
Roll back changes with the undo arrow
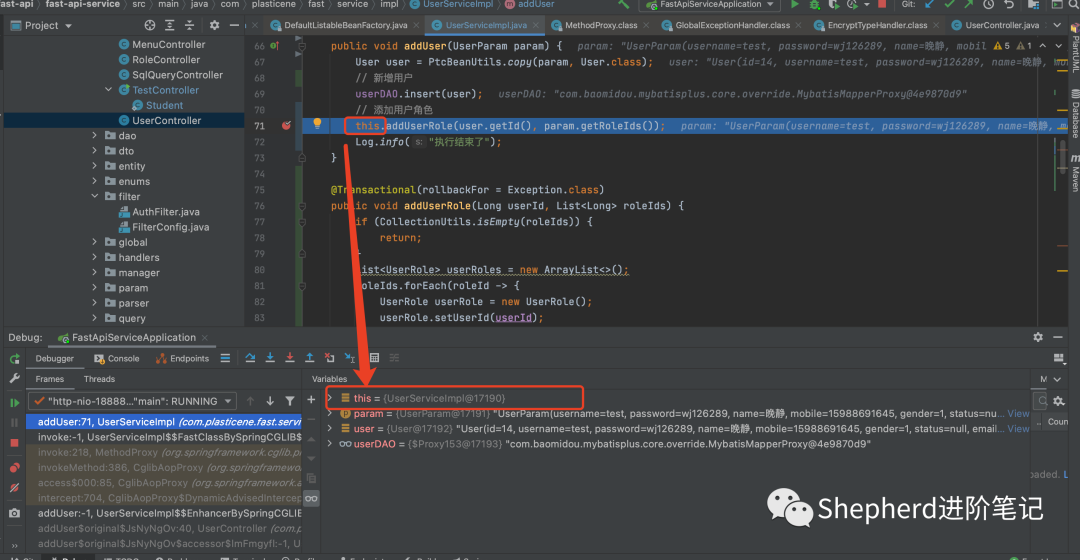pyautogui.click(x=1009, y=4)
